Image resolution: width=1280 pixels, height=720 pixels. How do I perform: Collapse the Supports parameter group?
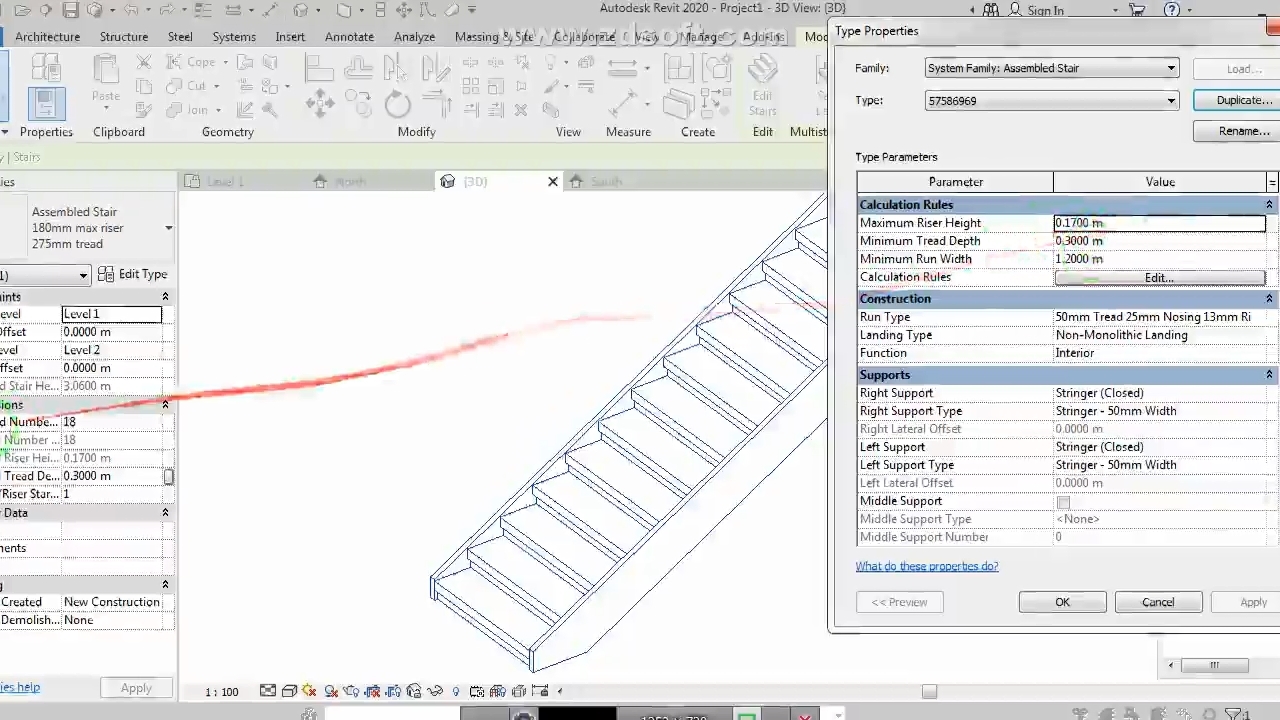1269,375
